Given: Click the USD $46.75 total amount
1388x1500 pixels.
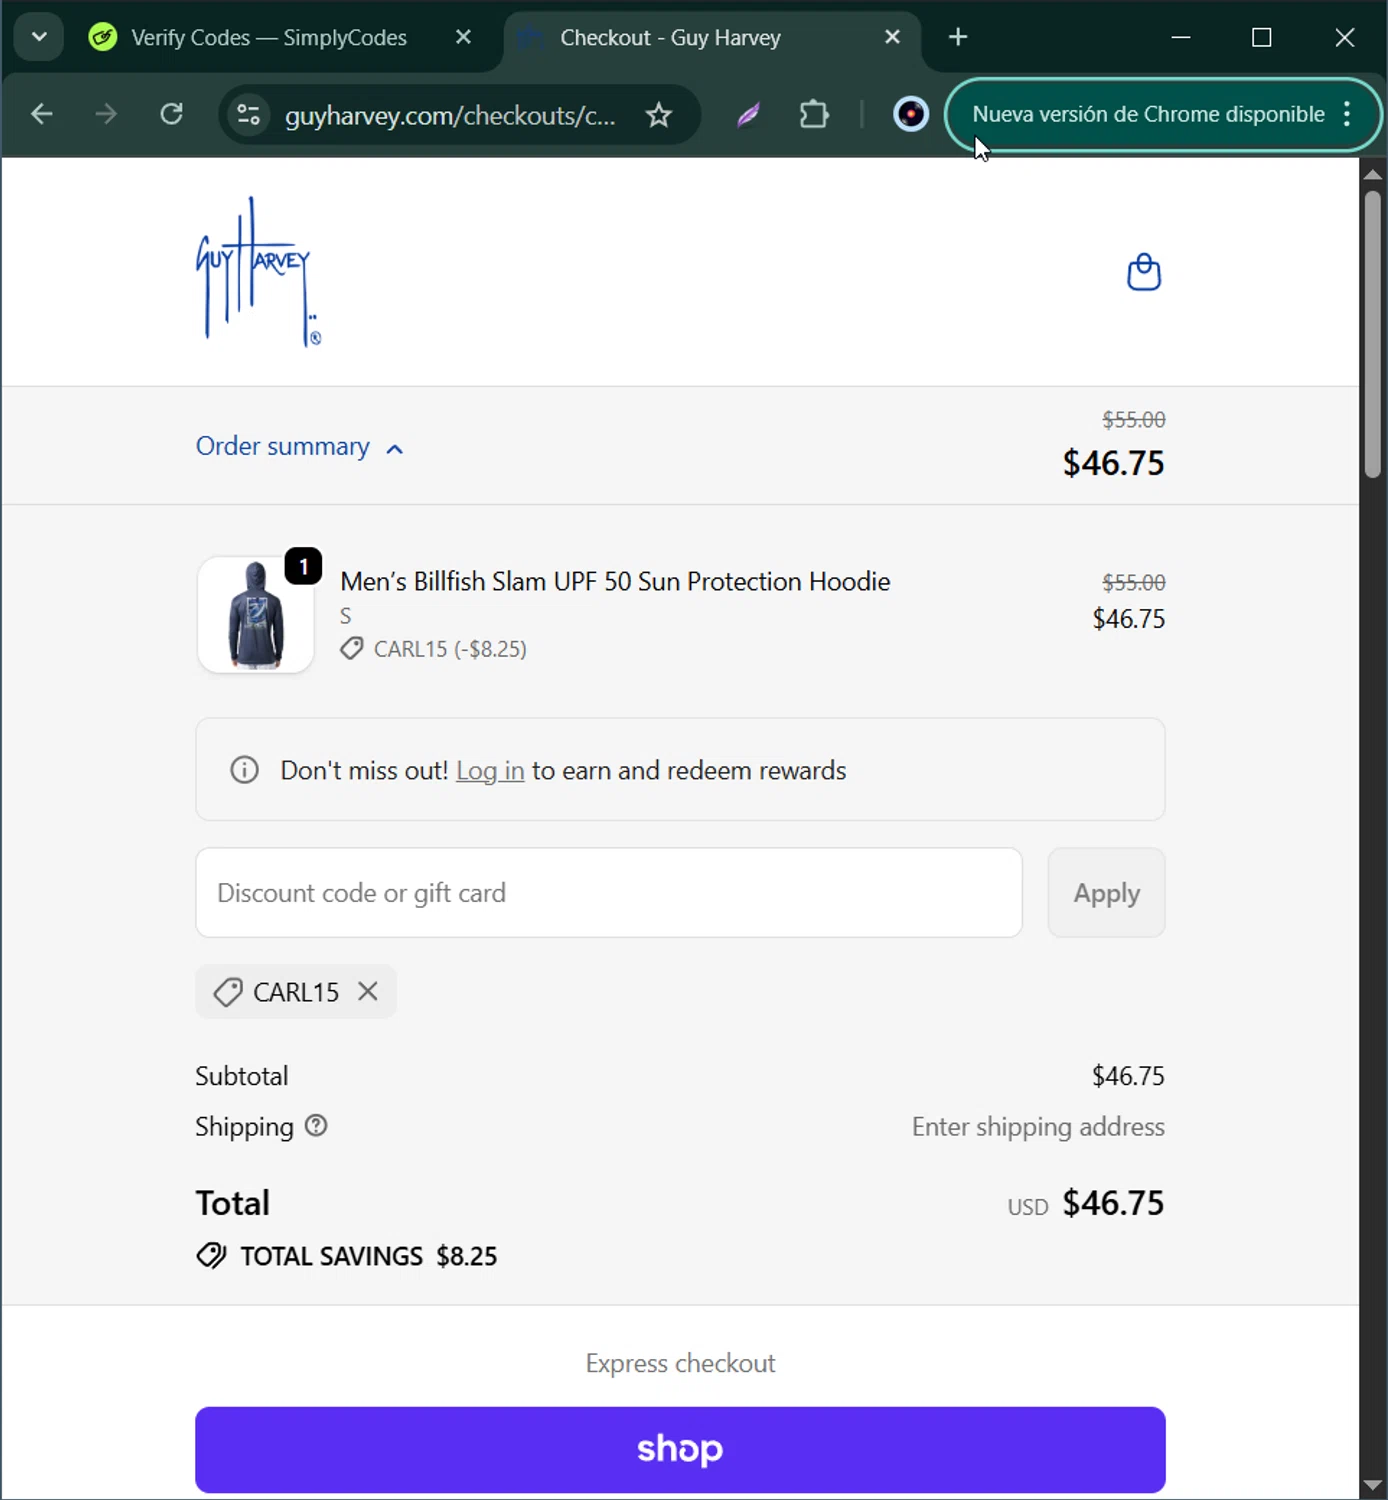Looking at the screenshot, I should click(1086, 1203).
